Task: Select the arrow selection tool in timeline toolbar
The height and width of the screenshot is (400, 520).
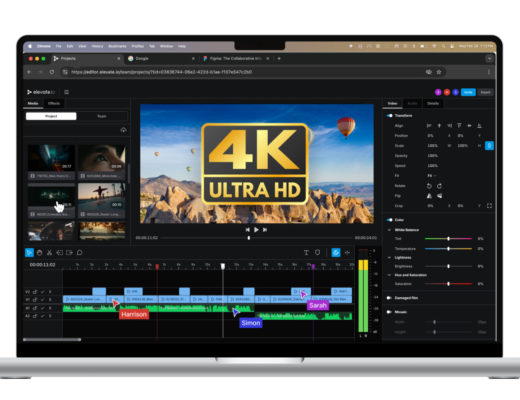Action: click(x=29, y=253)
